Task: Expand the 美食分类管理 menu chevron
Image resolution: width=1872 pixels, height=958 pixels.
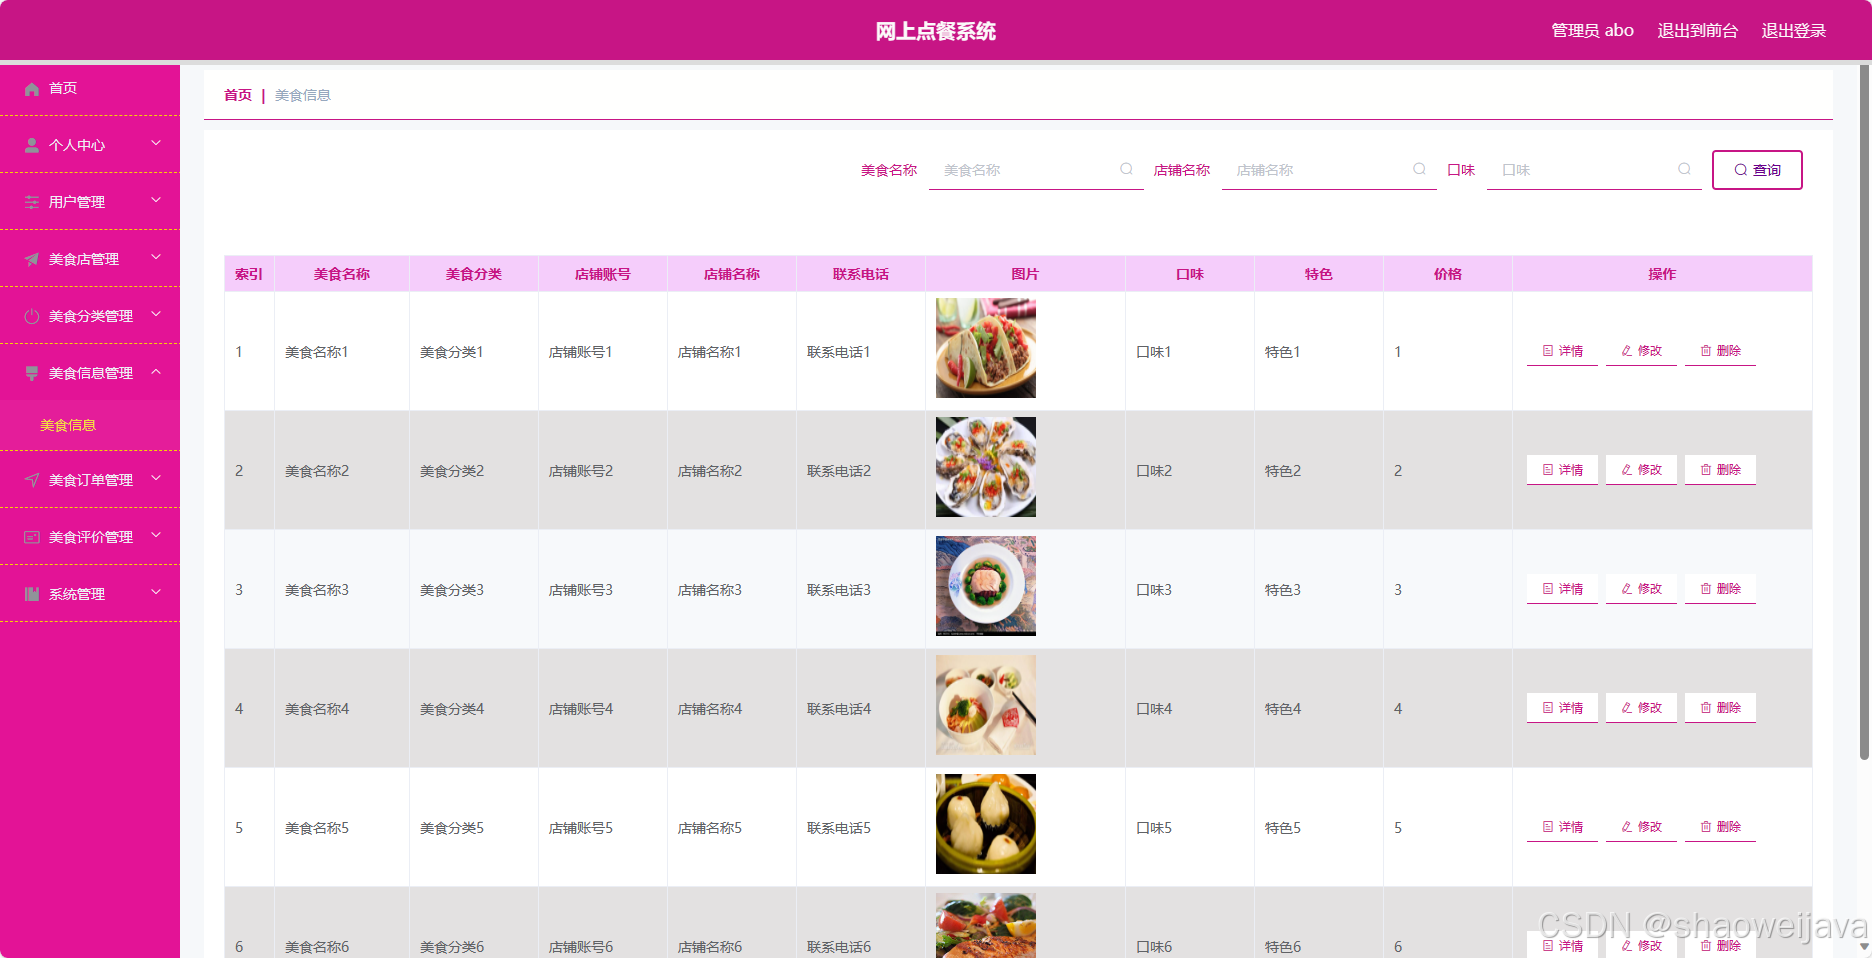Action: [x=156, y=314]
